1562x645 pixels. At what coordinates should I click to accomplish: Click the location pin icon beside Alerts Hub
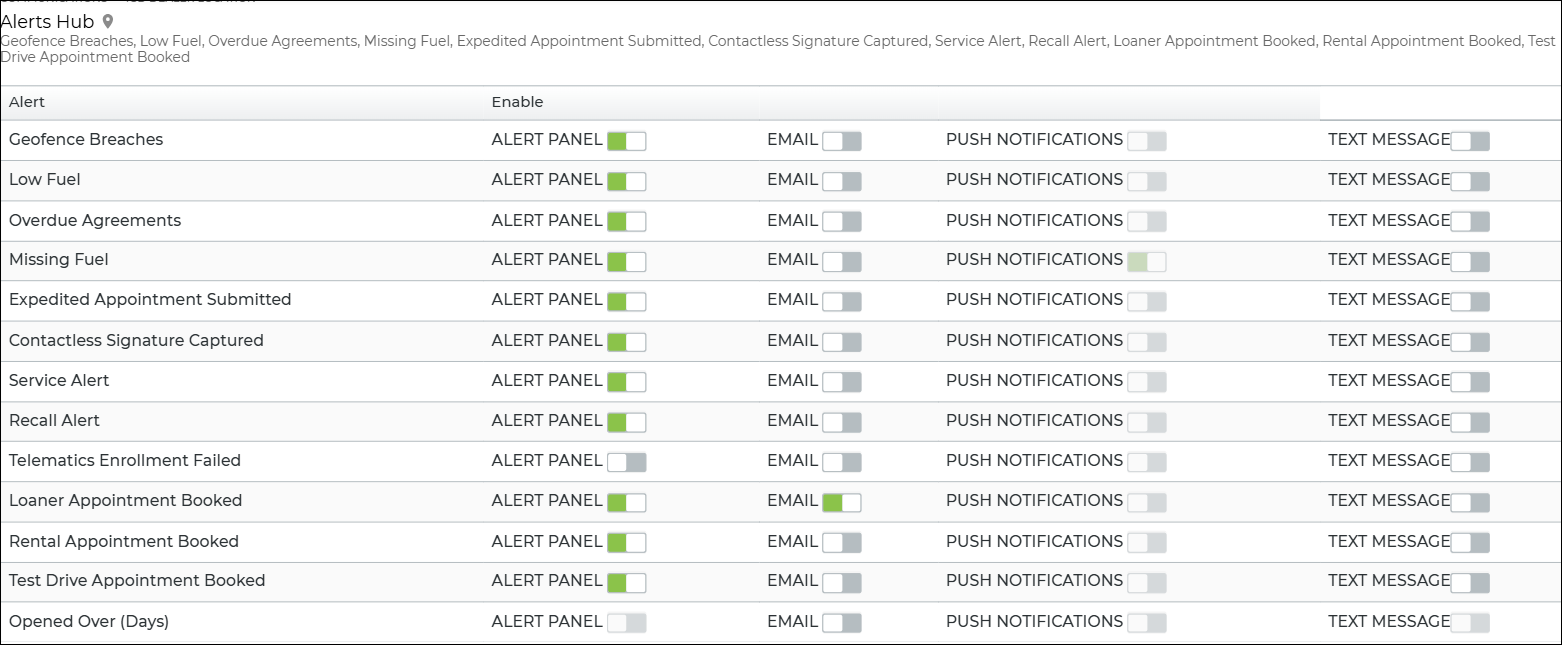click(108, 21)
